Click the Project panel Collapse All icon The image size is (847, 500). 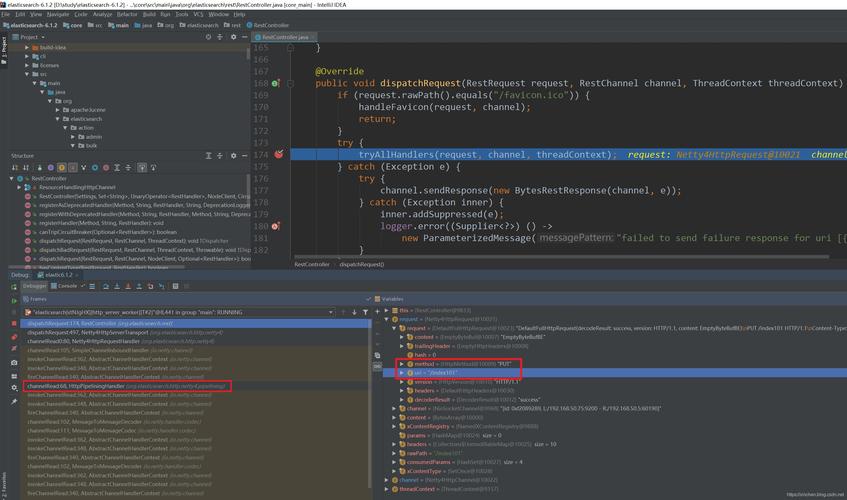pos(220,37)
